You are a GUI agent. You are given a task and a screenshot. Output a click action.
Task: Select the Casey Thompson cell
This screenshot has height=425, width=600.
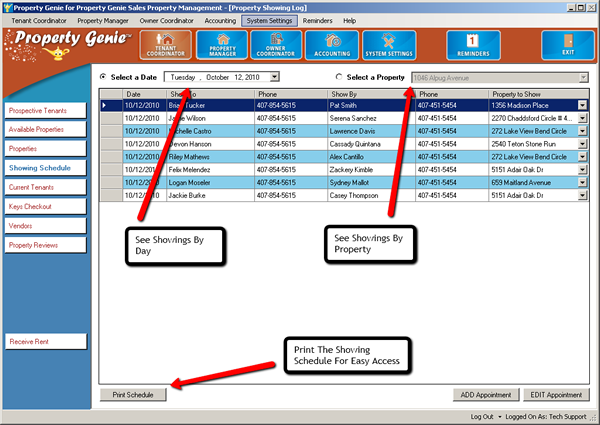point(371,195)
